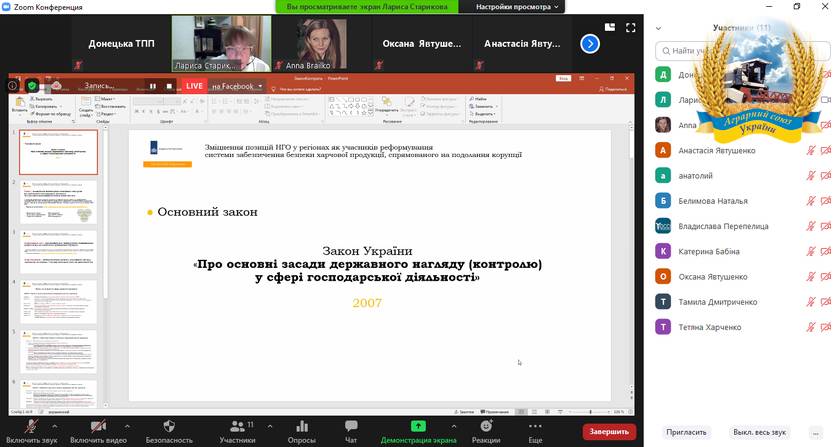This screenshot has width=840, height=447.
Task: Click camera-off icon for Тамила Дмитриченко
Action: (826, 302)
